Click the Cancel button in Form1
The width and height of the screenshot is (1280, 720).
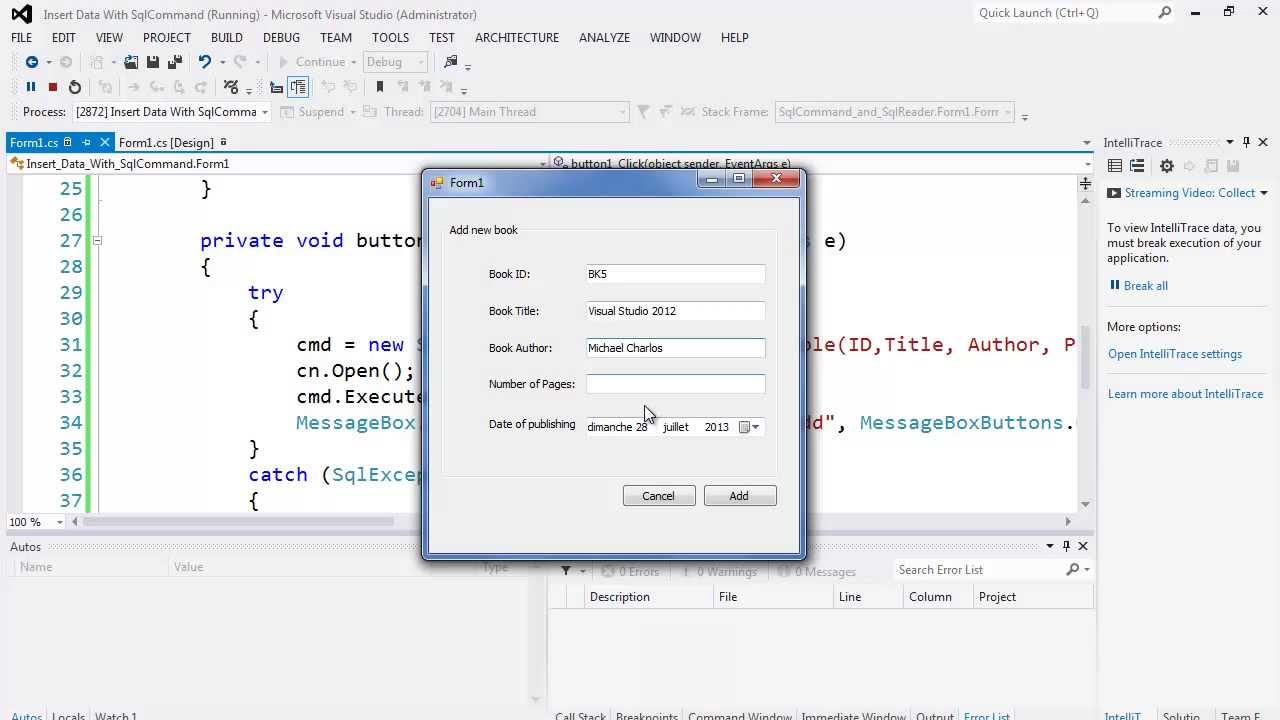tap(658, 496)
